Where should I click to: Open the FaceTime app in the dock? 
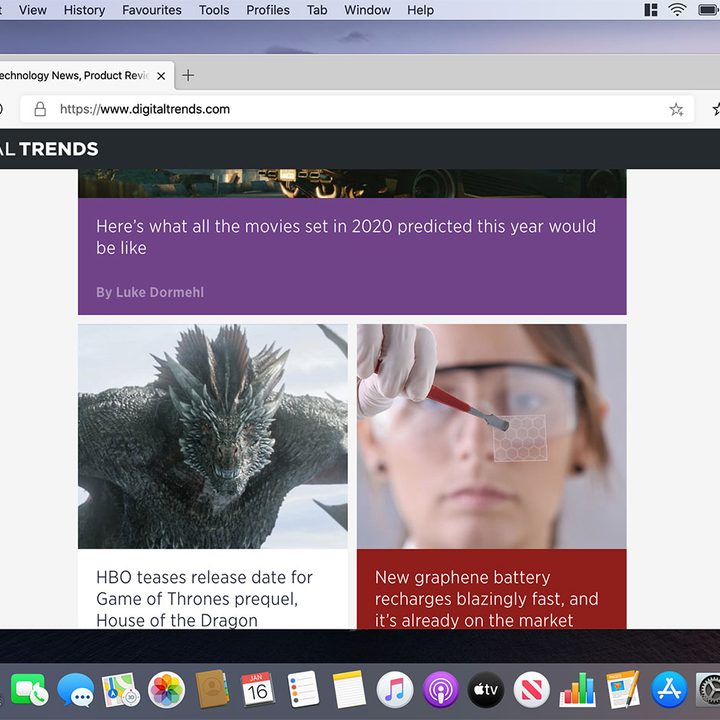pos(29,690)
